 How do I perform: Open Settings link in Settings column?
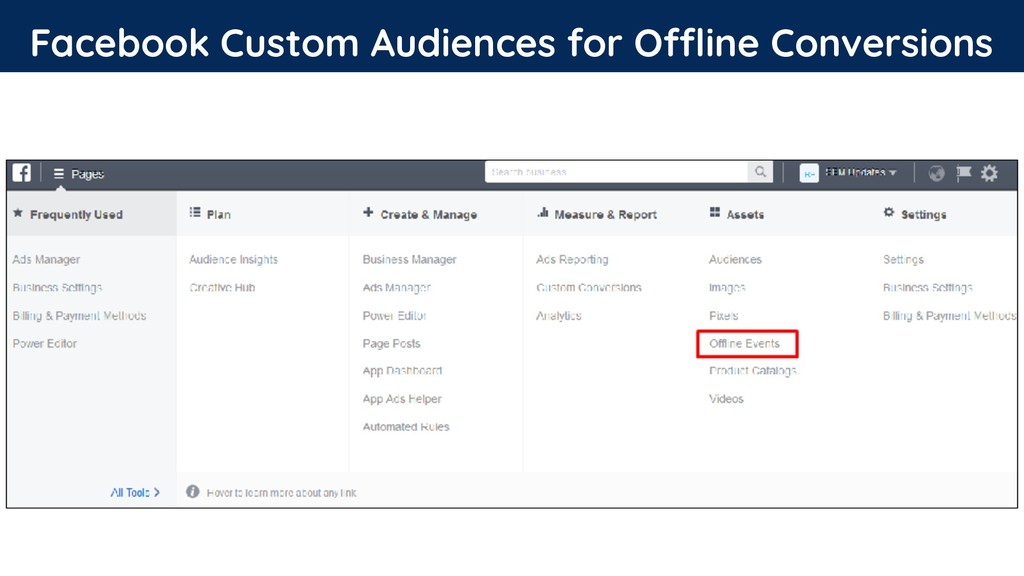pos(903,259)
